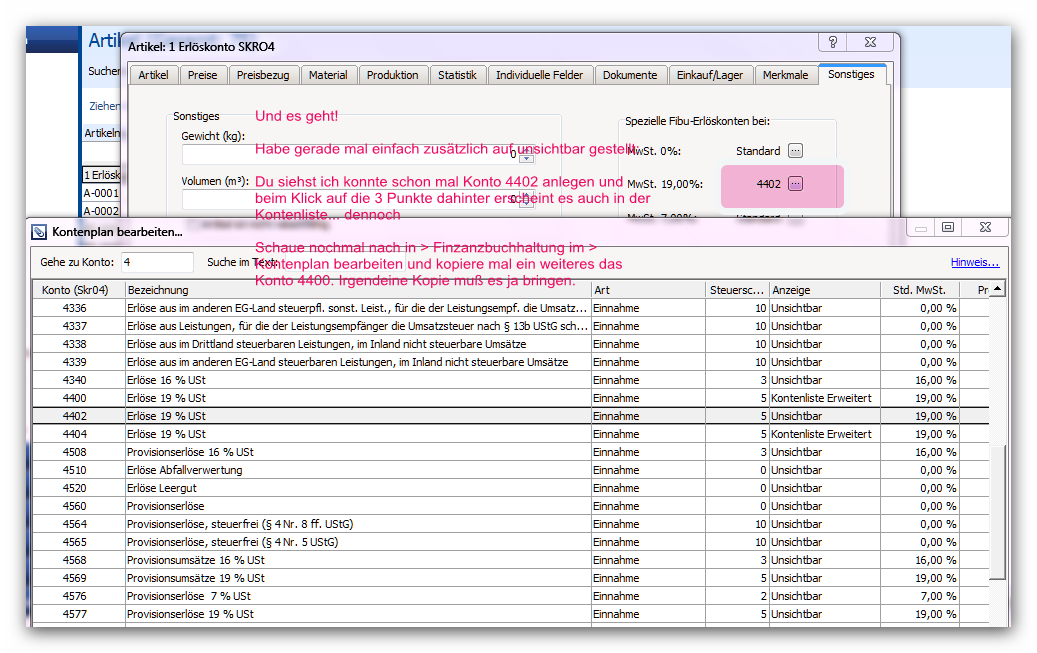
Task: Click the Anzeige column header
Action: click(825, 290)
